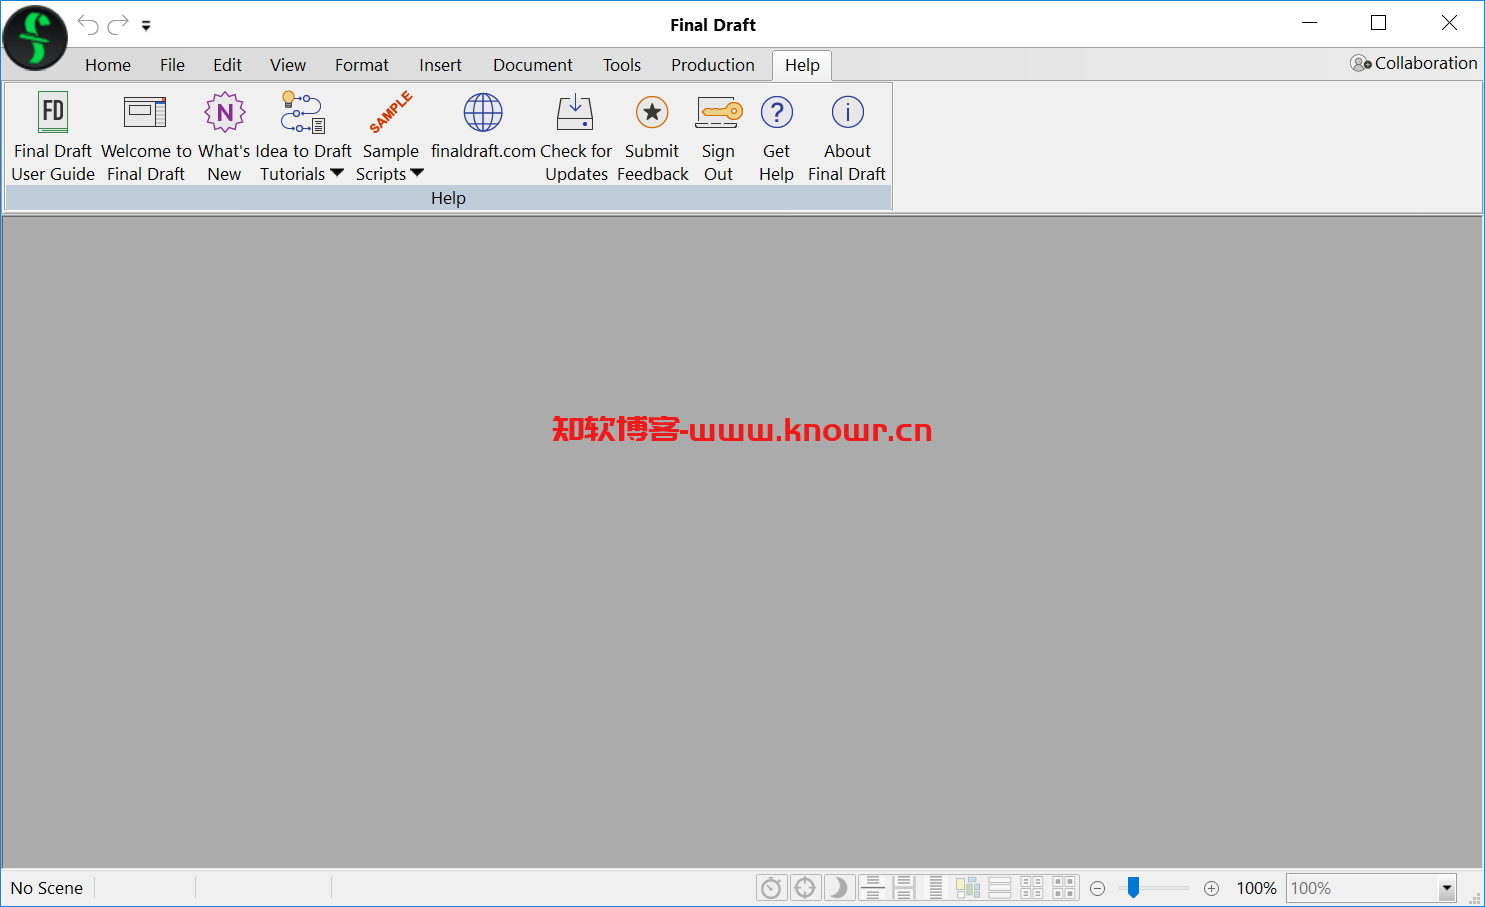The image size is (1485, 907).
Task: Click the zoom in plus icon
Action: (x=1211, y=889)
